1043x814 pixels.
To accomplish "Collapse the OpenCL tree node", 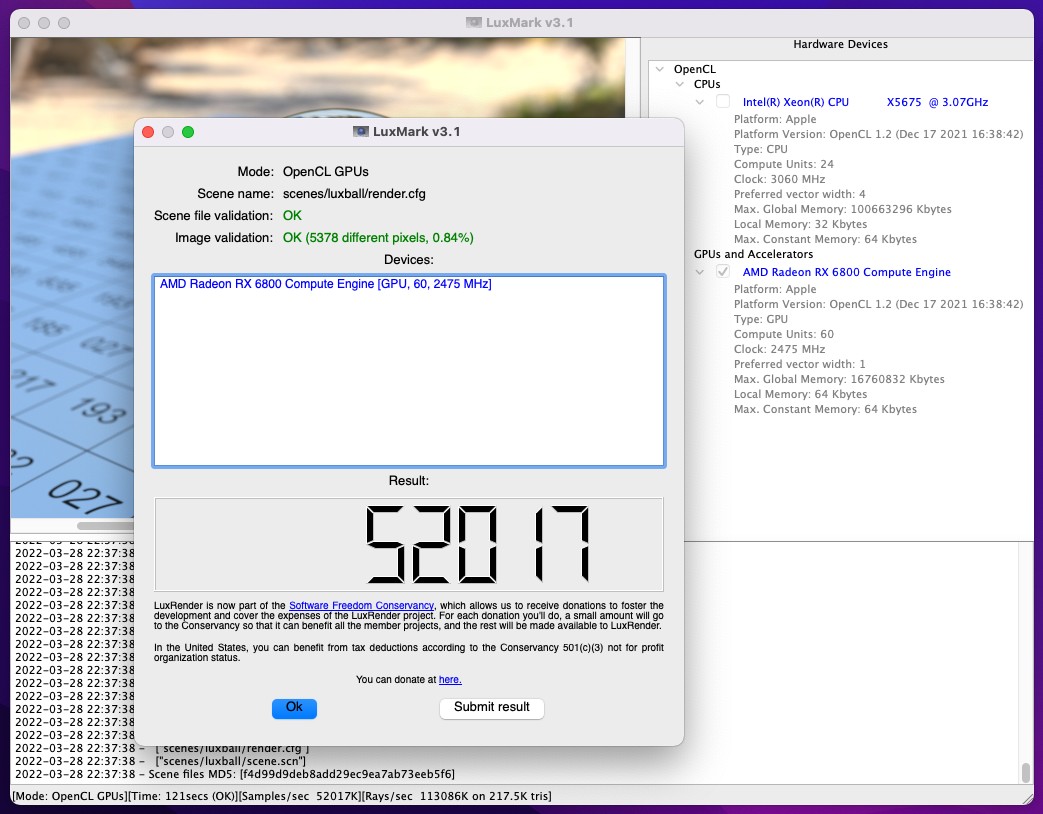I will (659, 68).
